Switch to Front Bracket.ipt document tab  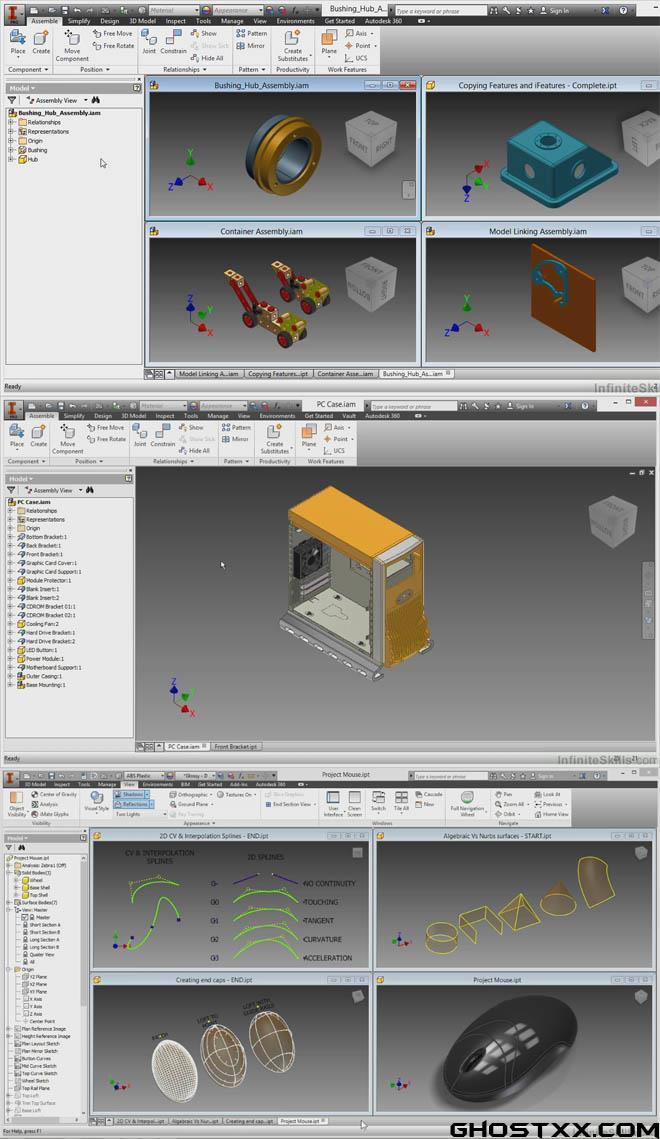click(x=235, y=747)
